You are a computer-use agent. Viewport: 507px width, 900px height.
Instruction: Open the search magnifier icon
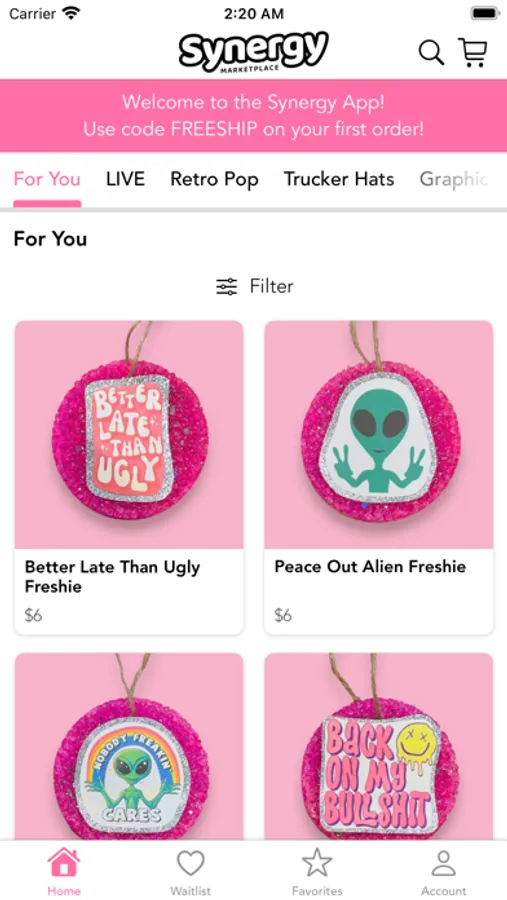click(431, 53)
